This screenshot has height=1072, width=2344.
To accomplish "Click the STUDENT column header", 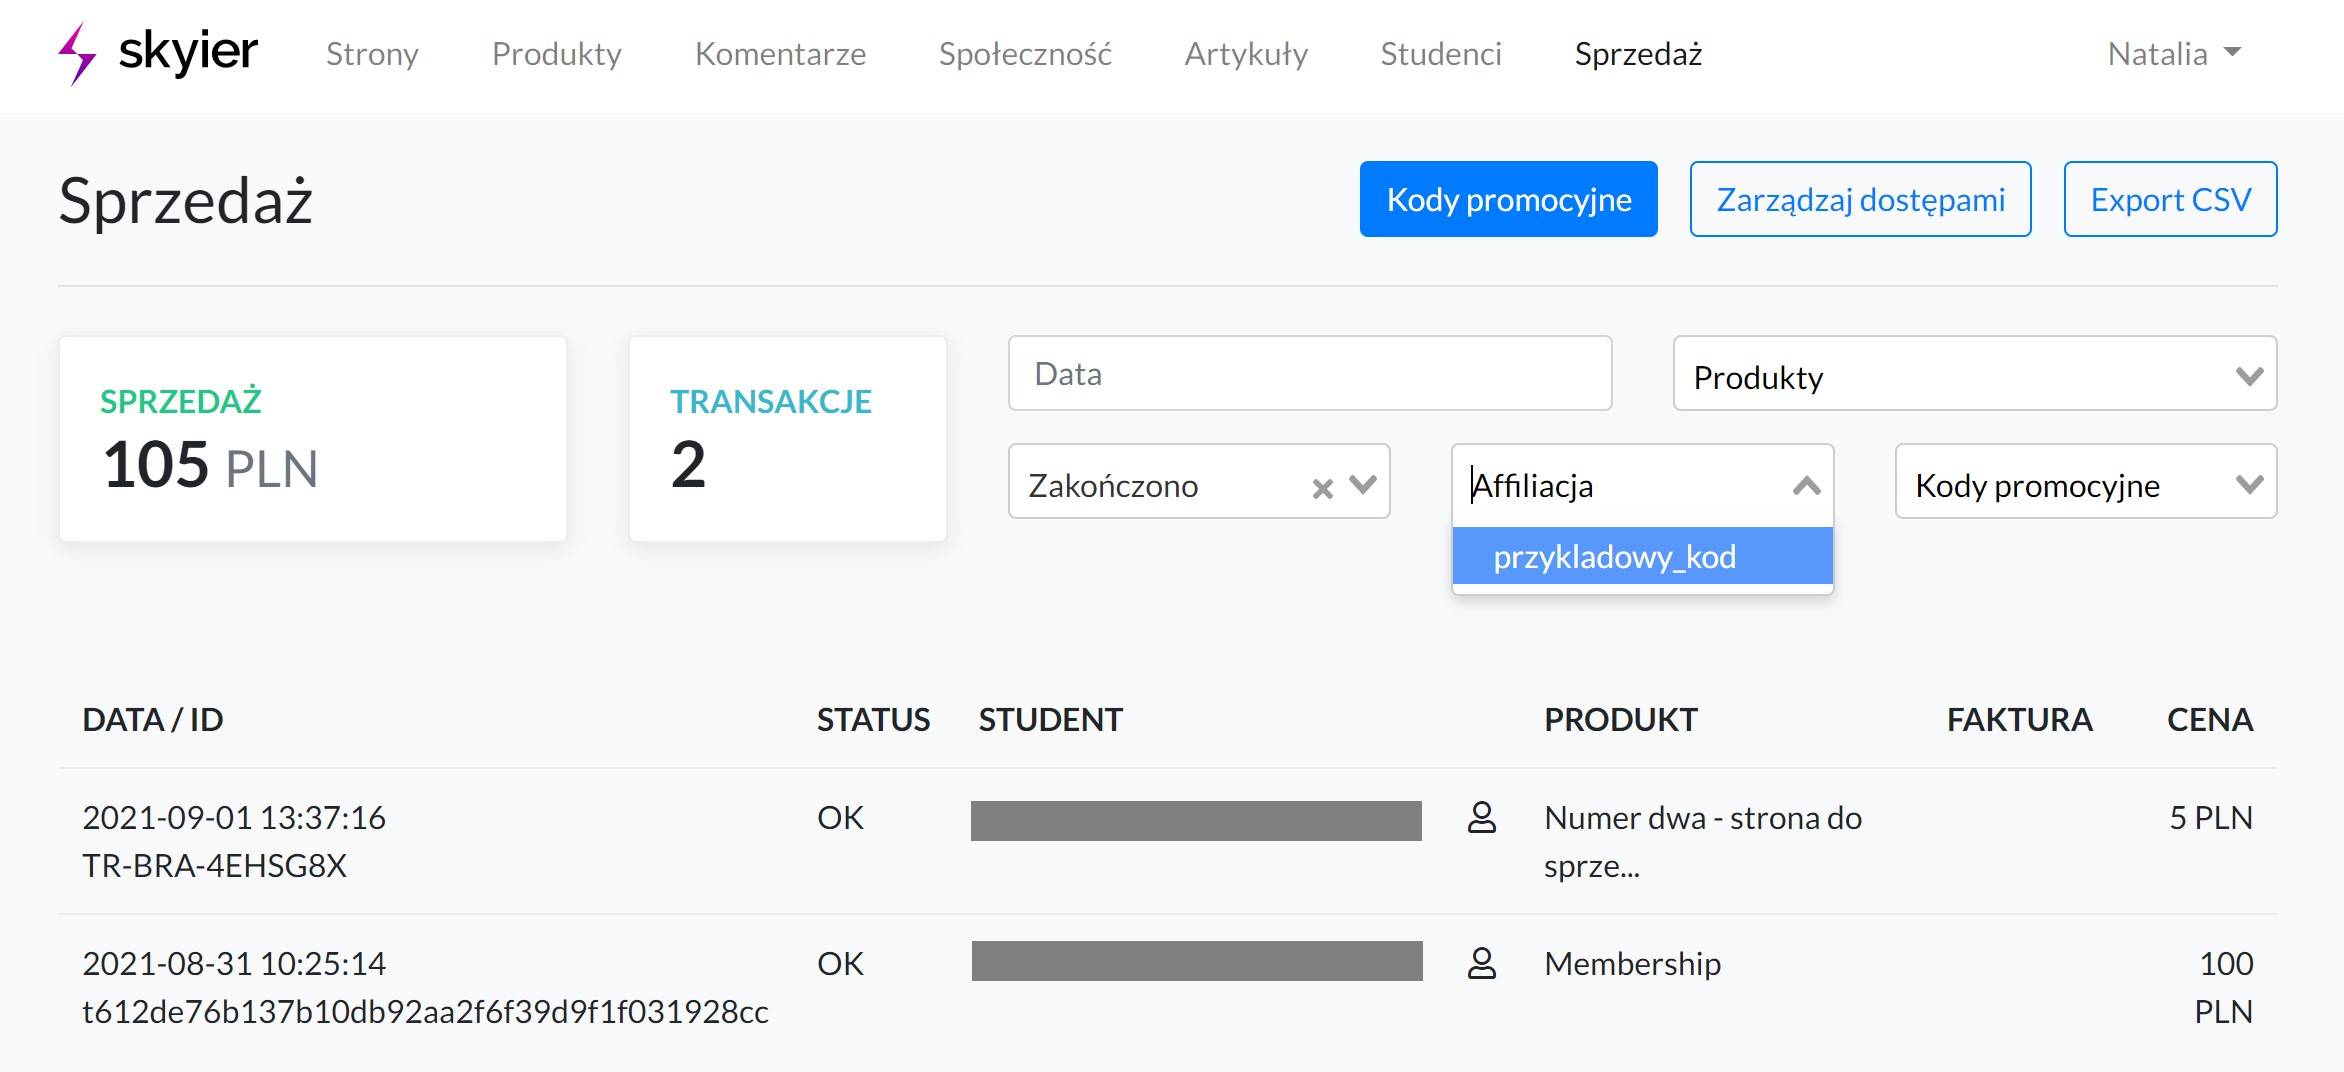I will [1050, 719].
